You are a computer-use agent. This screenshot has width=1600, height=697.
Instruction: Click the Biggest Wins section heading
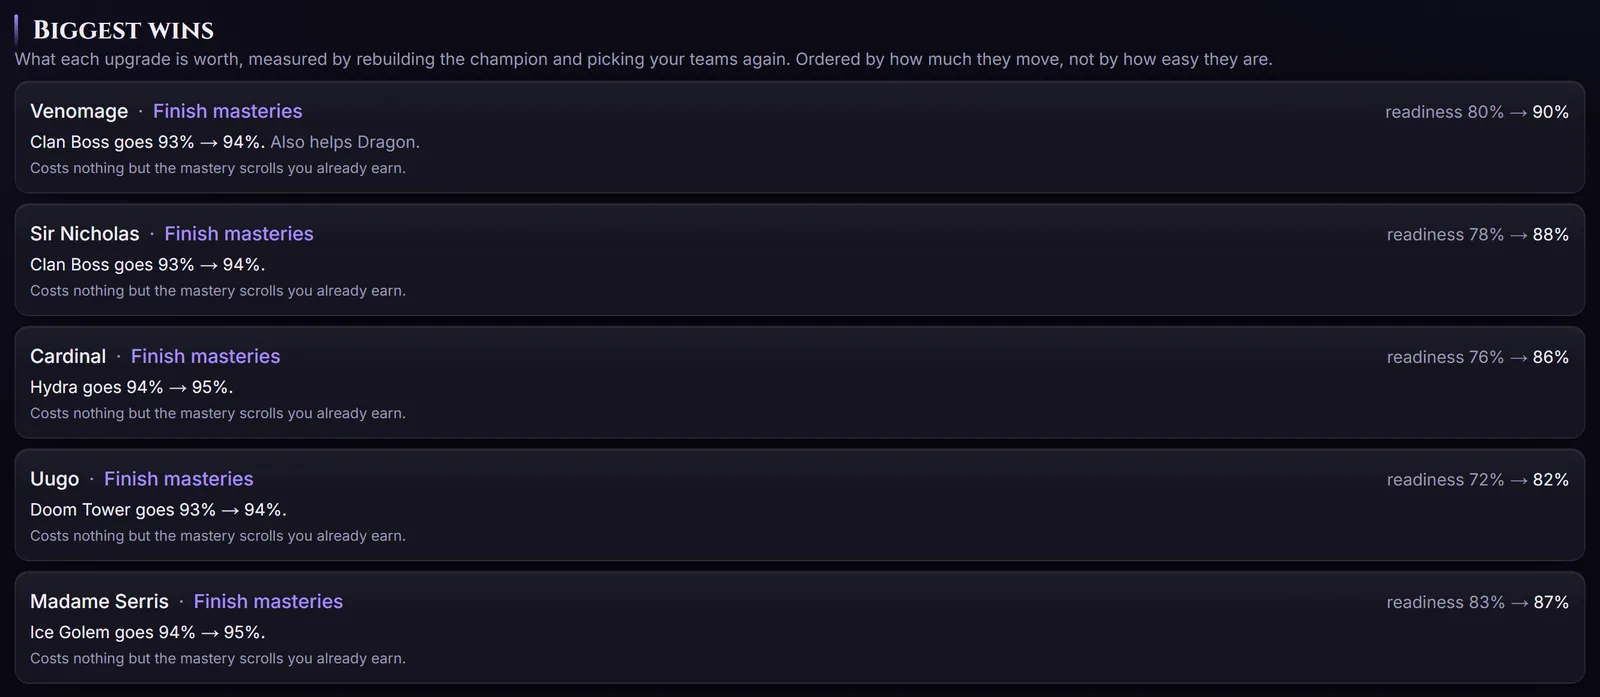[x=123, y=30]
